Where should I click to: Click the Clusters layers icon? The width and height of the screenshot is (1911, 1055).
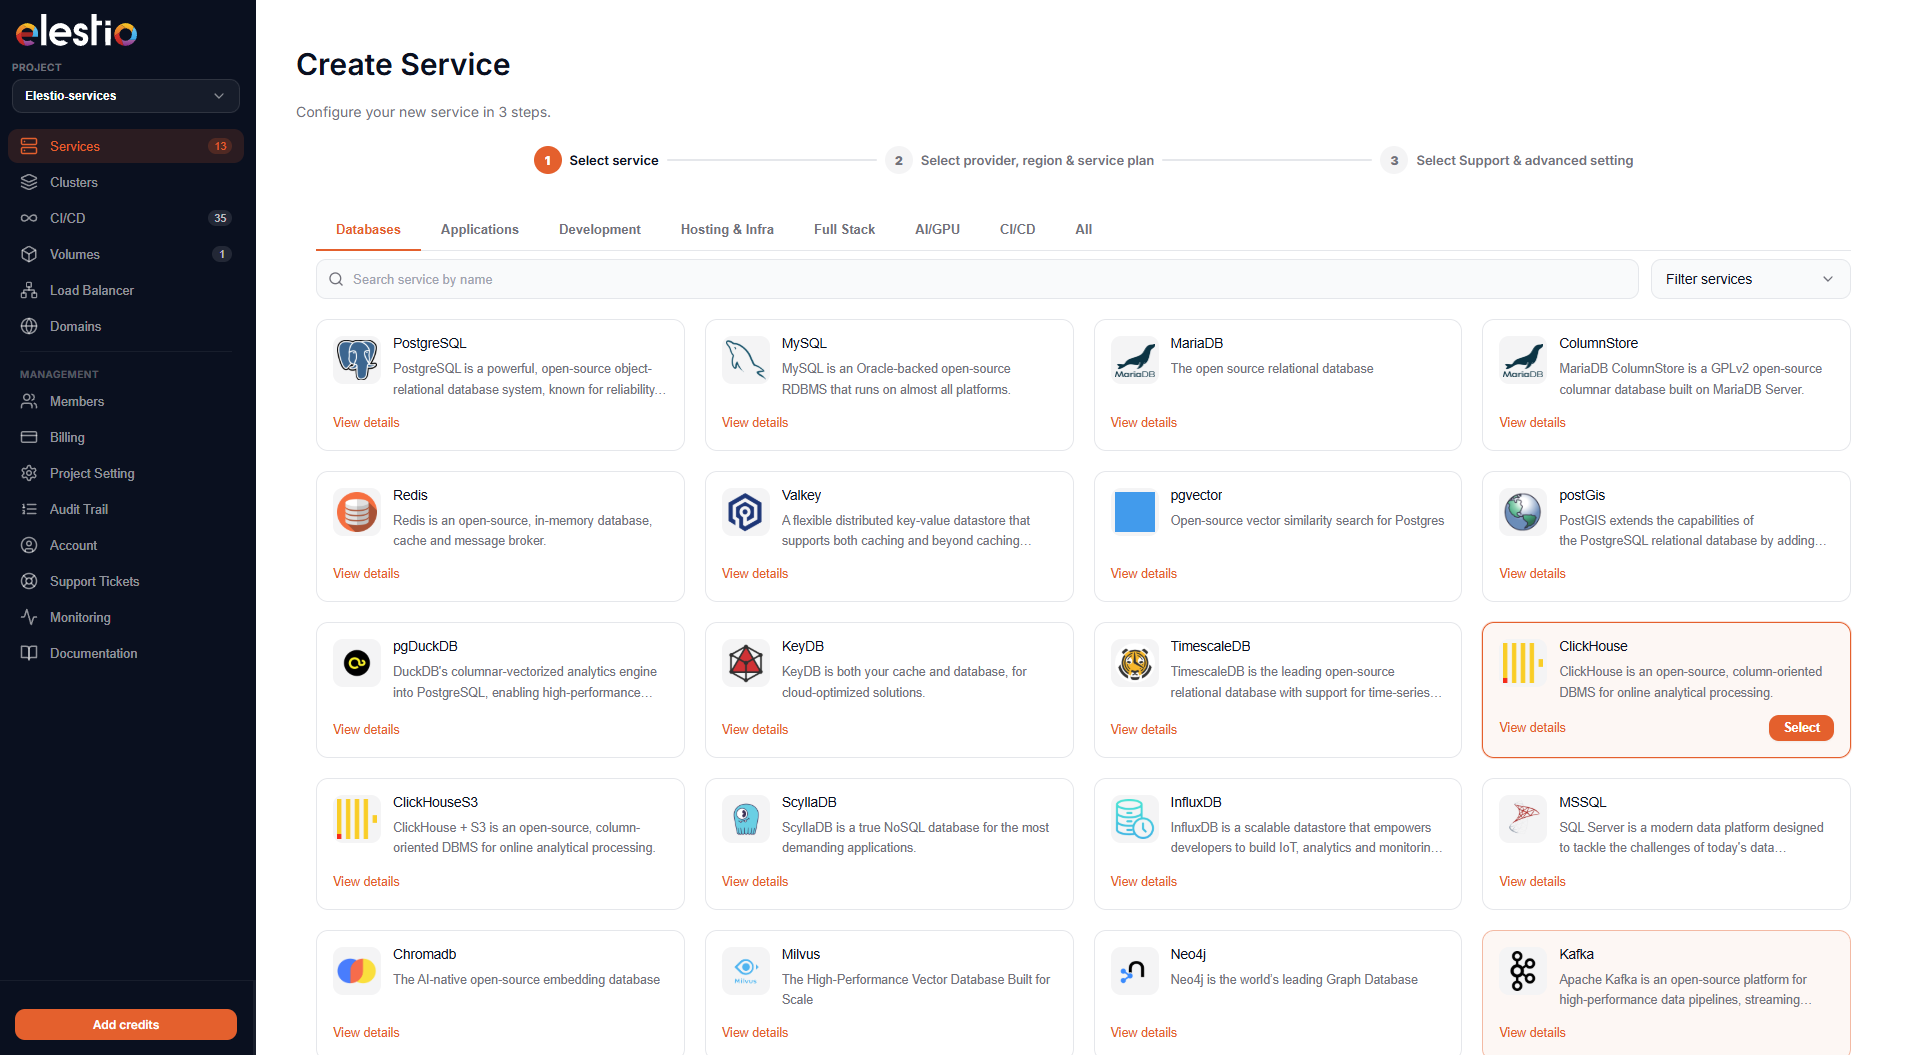click(29, 182)
